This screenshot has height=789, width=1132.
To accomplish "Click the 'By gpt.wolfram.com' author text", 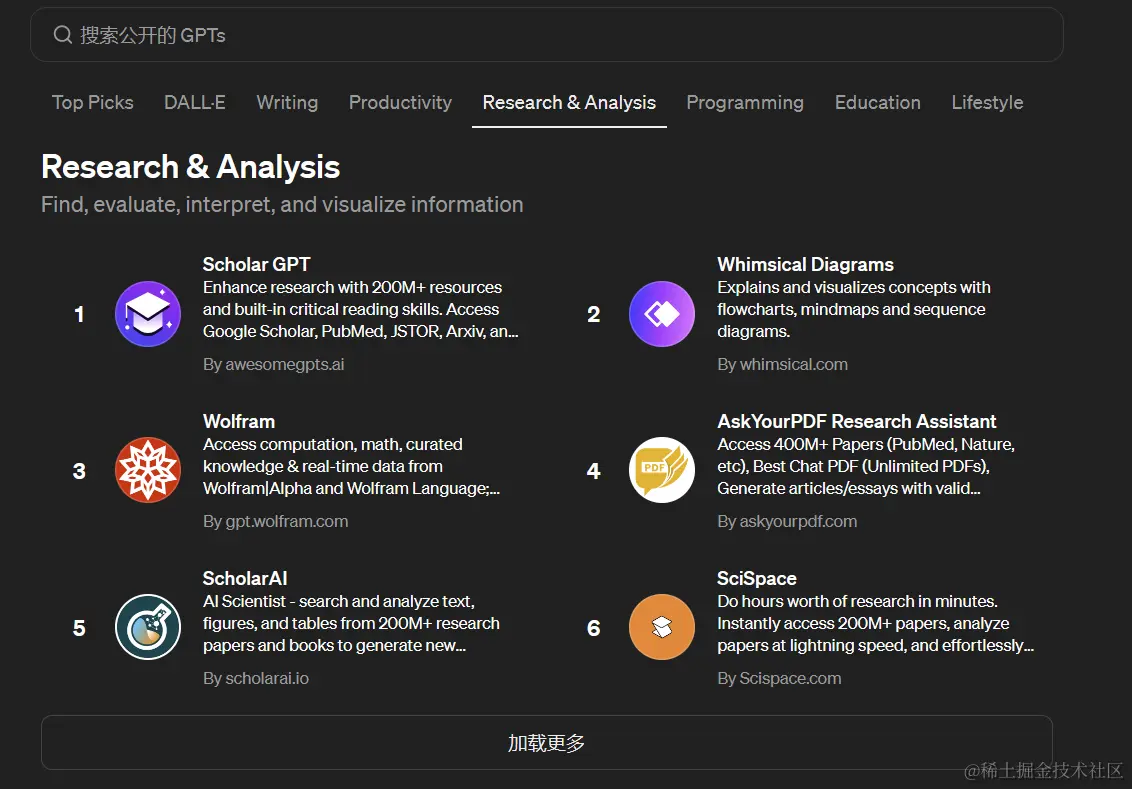I will tap(276, 521).
